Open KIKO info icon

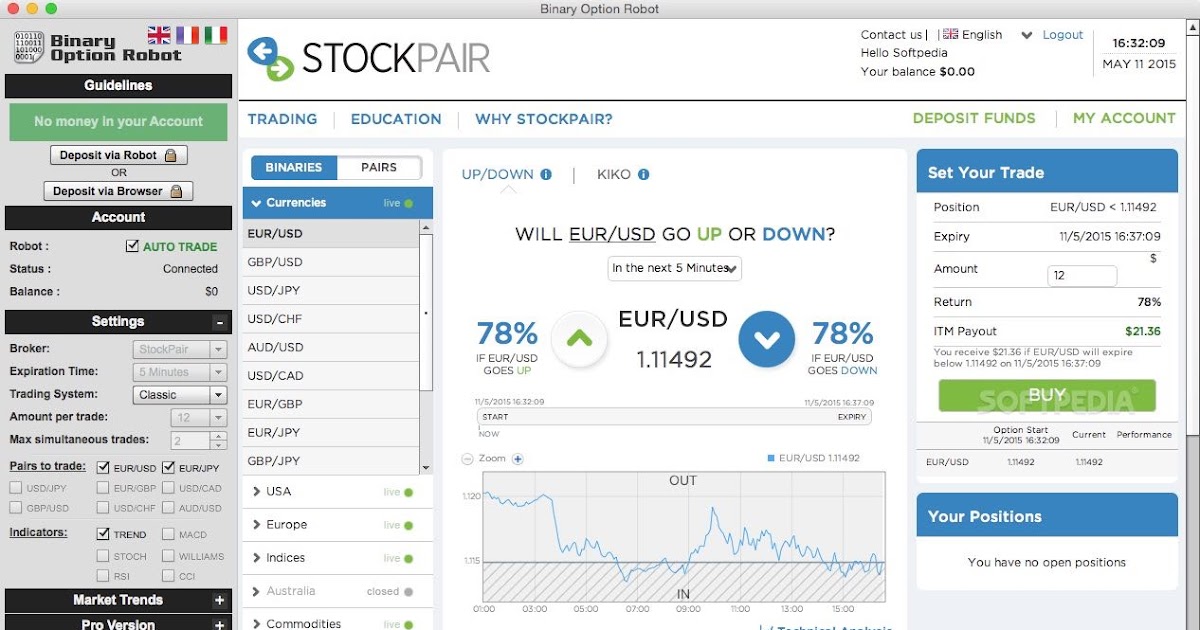tap(643, 174)
